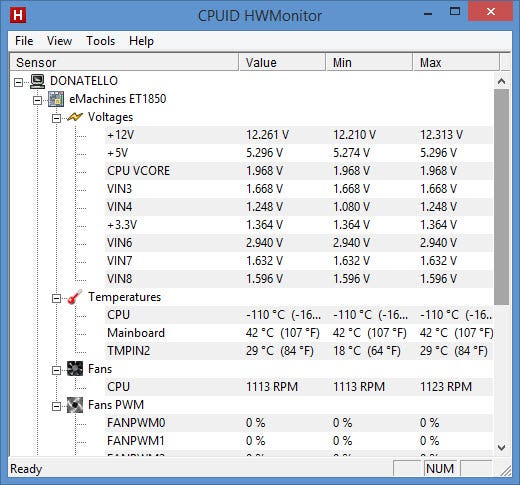
Task: Click the Fans category fan icon
Action: (x=75, y=369)
